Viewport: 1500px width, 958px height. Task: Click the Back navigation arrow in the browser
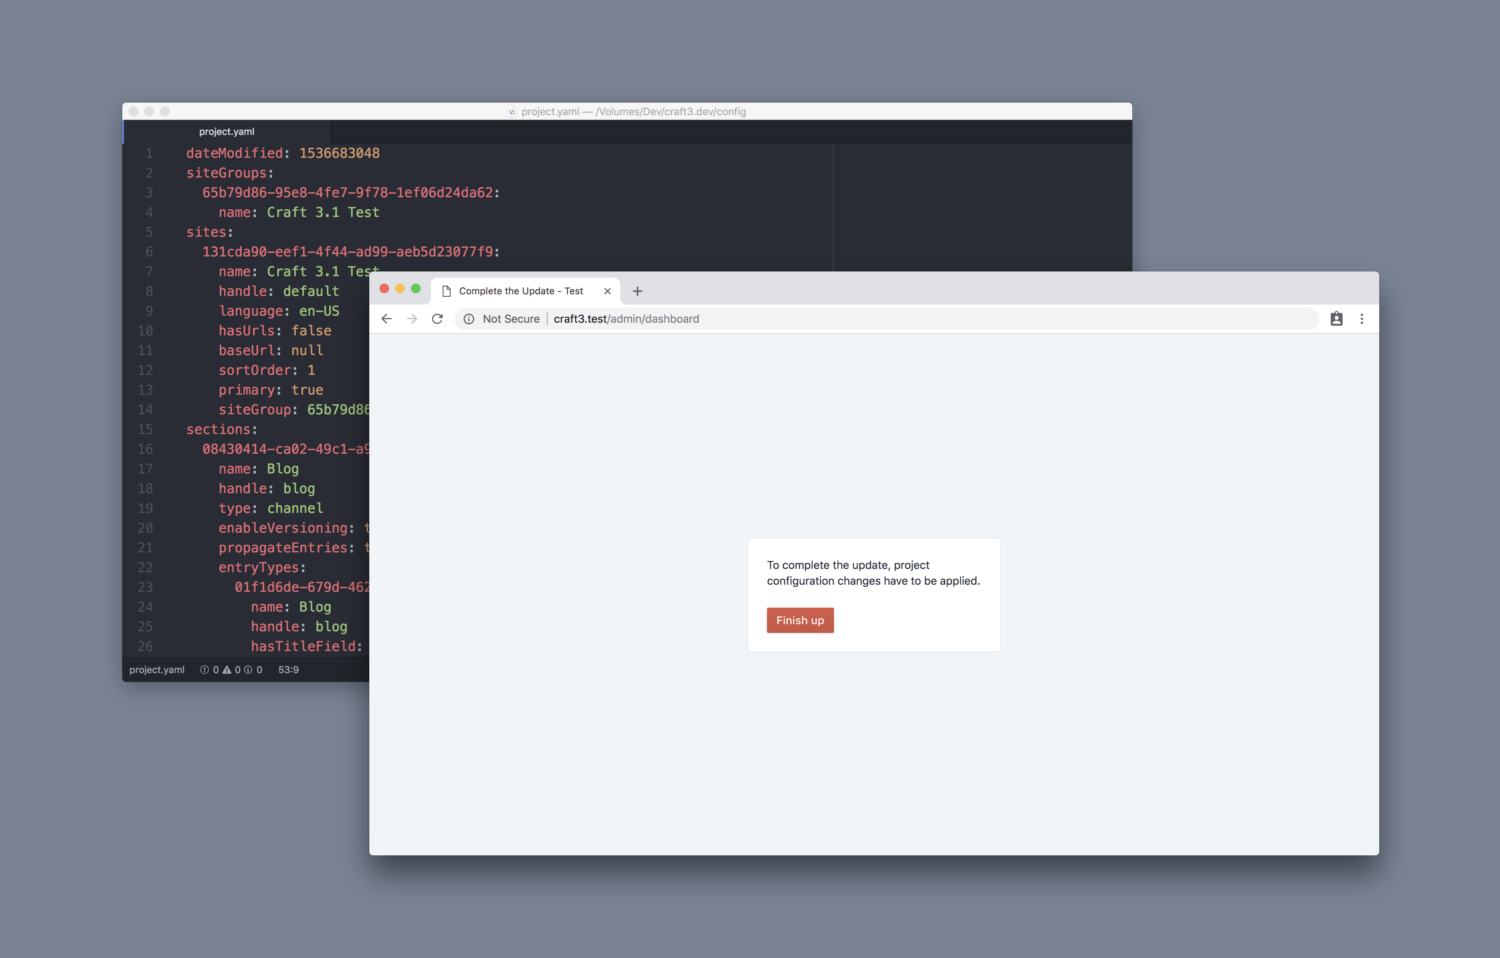tap(387, 318)
